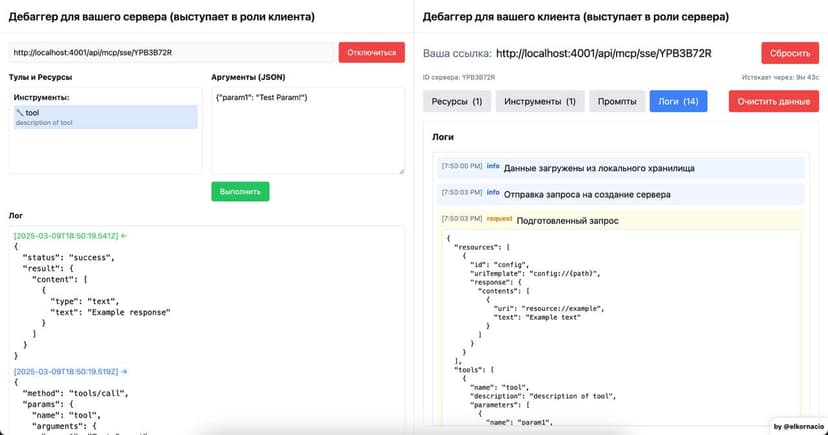Click the info badge beside 'Отправка запроса'
The image size is (828, 435).
click(493, 192)
